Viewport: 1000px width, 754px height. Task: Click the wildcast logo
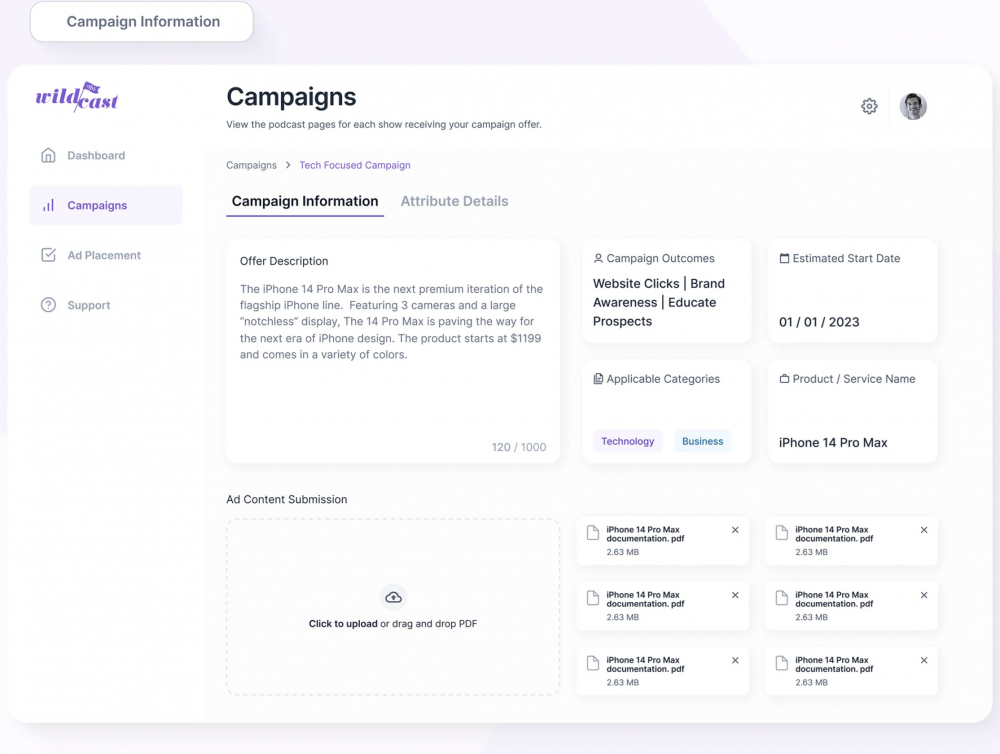coord(77,97)
